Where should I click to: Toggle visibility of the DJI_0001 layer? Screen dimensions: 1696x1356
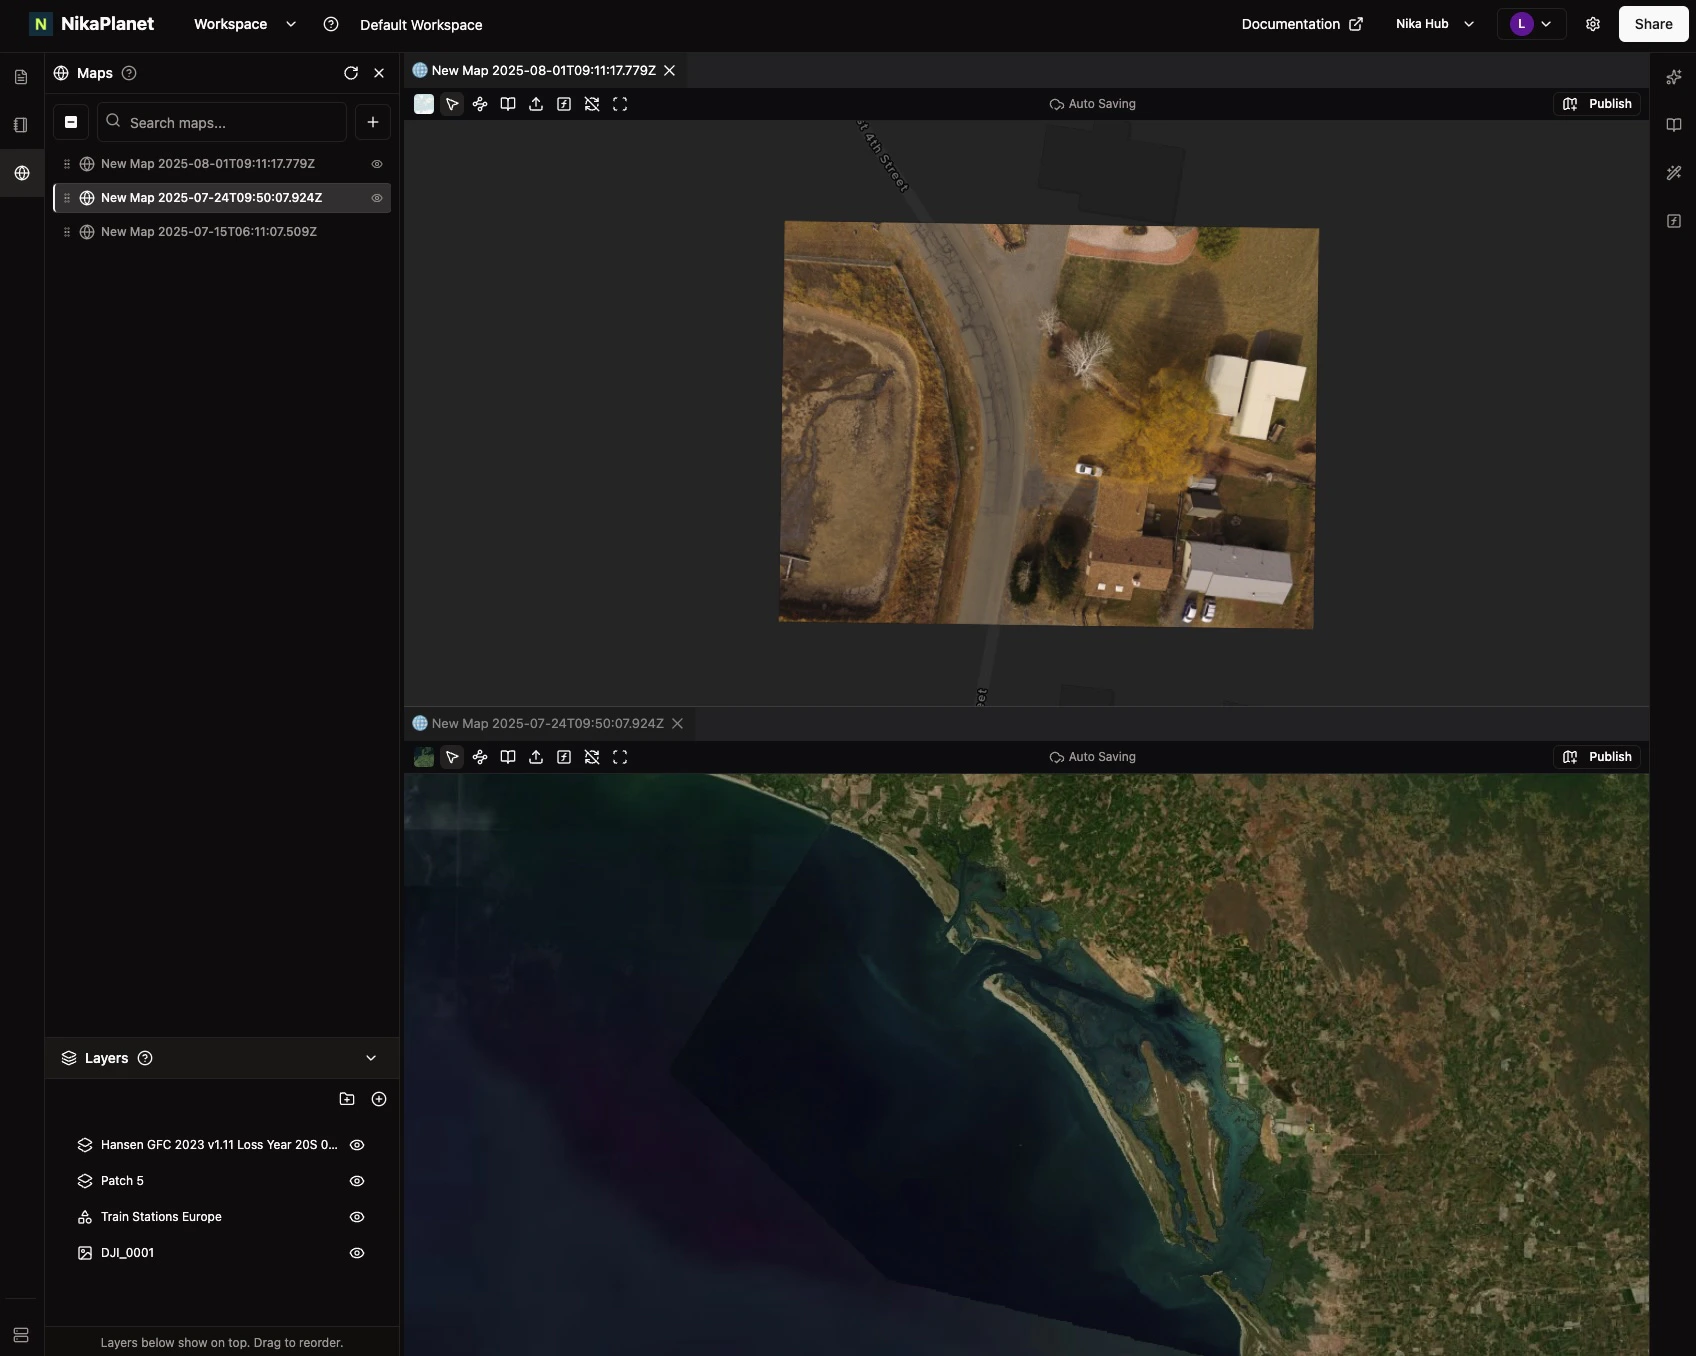click(357, 1252)
